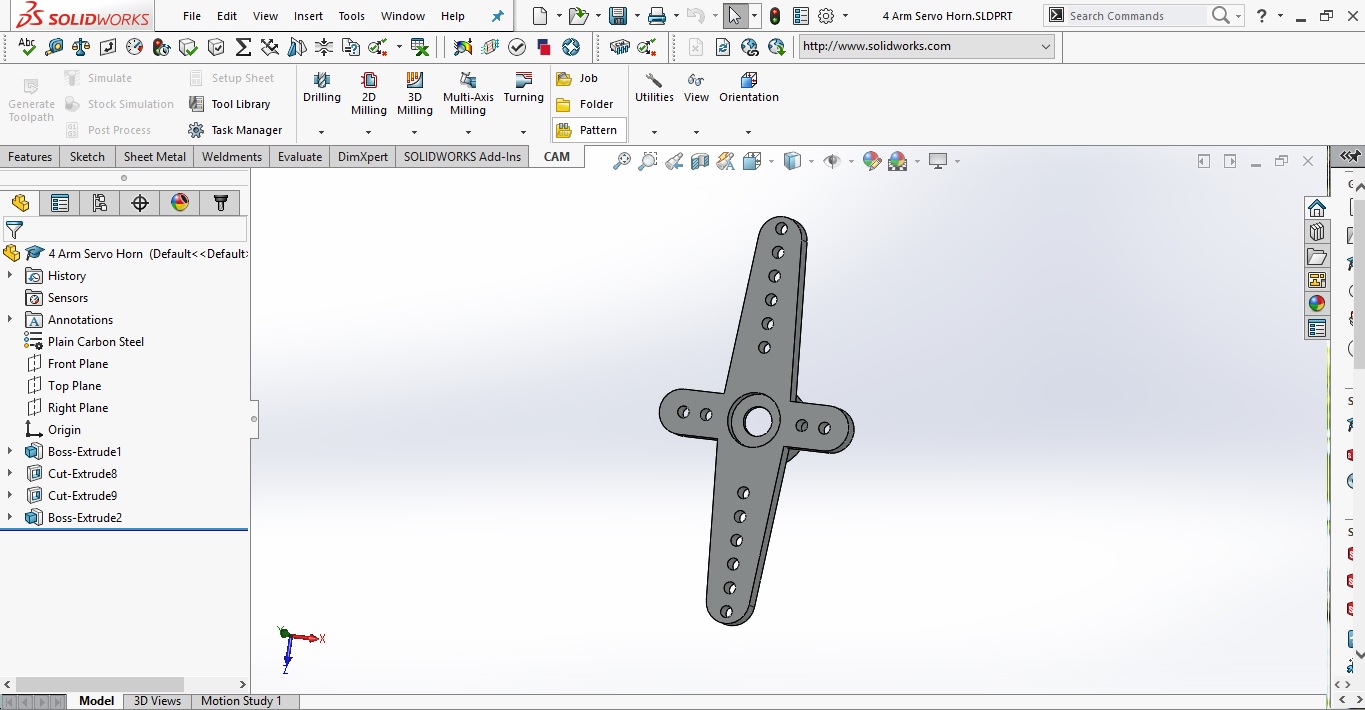Open the web address dropdown
Image resolution: width=1365 pixels, height=710 pixels.
coord(1046,46)
